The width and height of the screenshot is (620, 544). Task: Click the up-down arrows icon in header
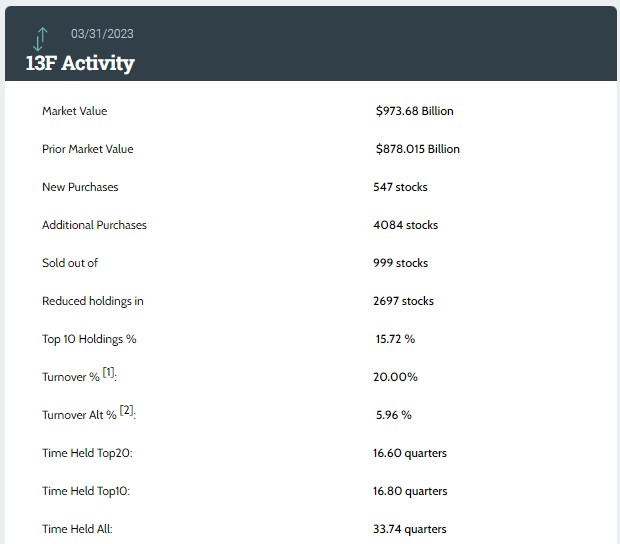point(40,38)
